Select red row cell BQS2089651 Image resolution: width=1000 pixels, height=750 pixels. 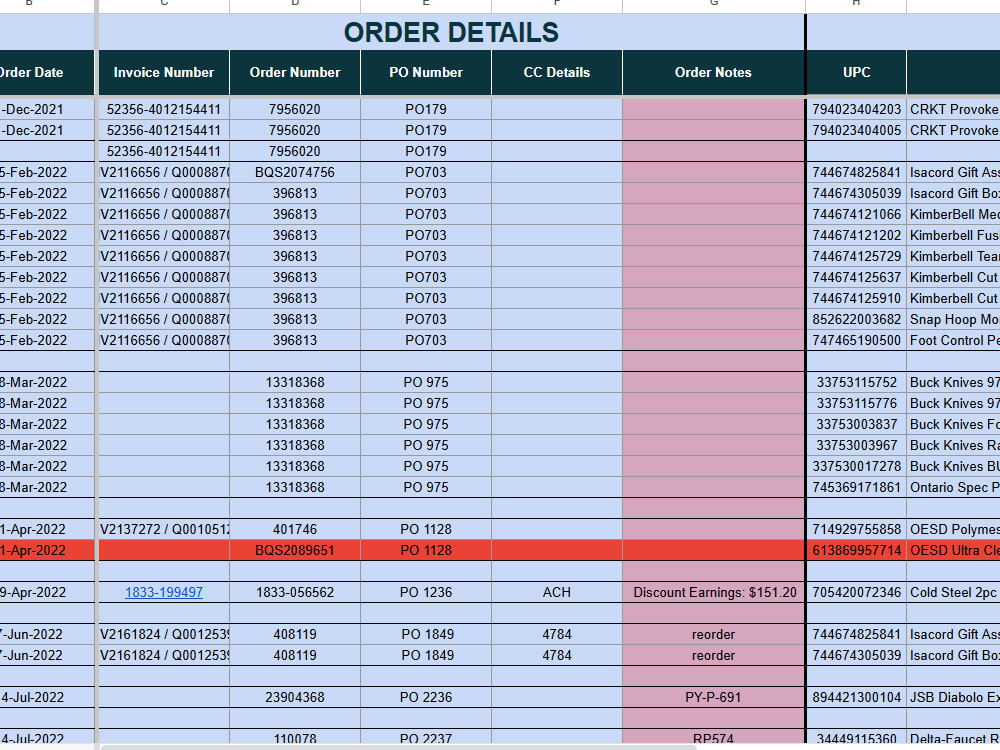[x=295, y=550]
